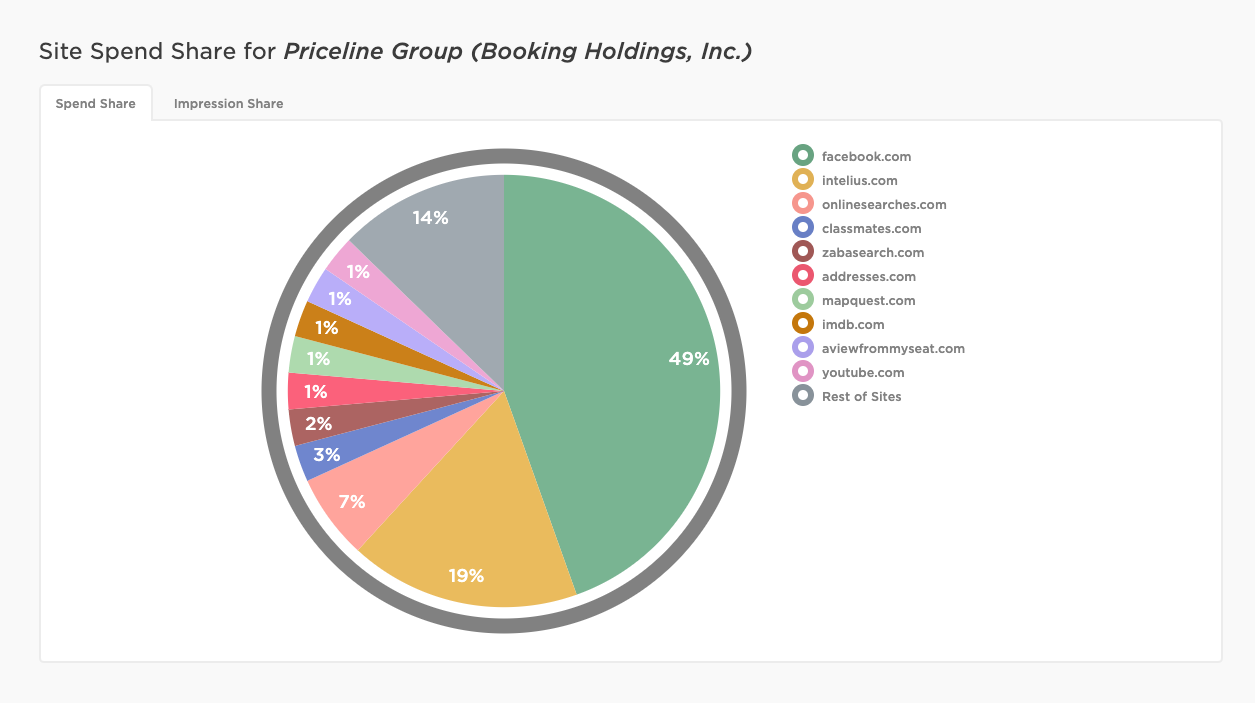This screenshot has width=1255, height=704.
Task: Select the Spend Share tab
Action: pyautogui.click(x=96, y=103)
